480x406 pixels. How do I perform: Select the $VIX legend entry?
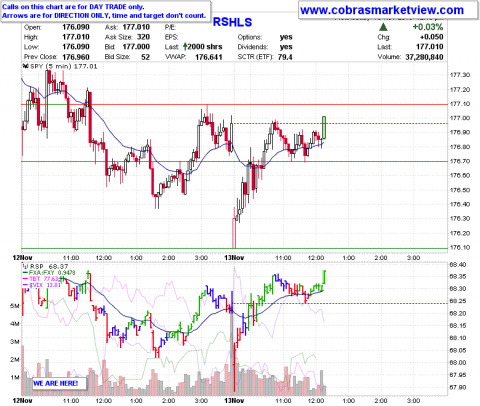[x=42, y=285]
